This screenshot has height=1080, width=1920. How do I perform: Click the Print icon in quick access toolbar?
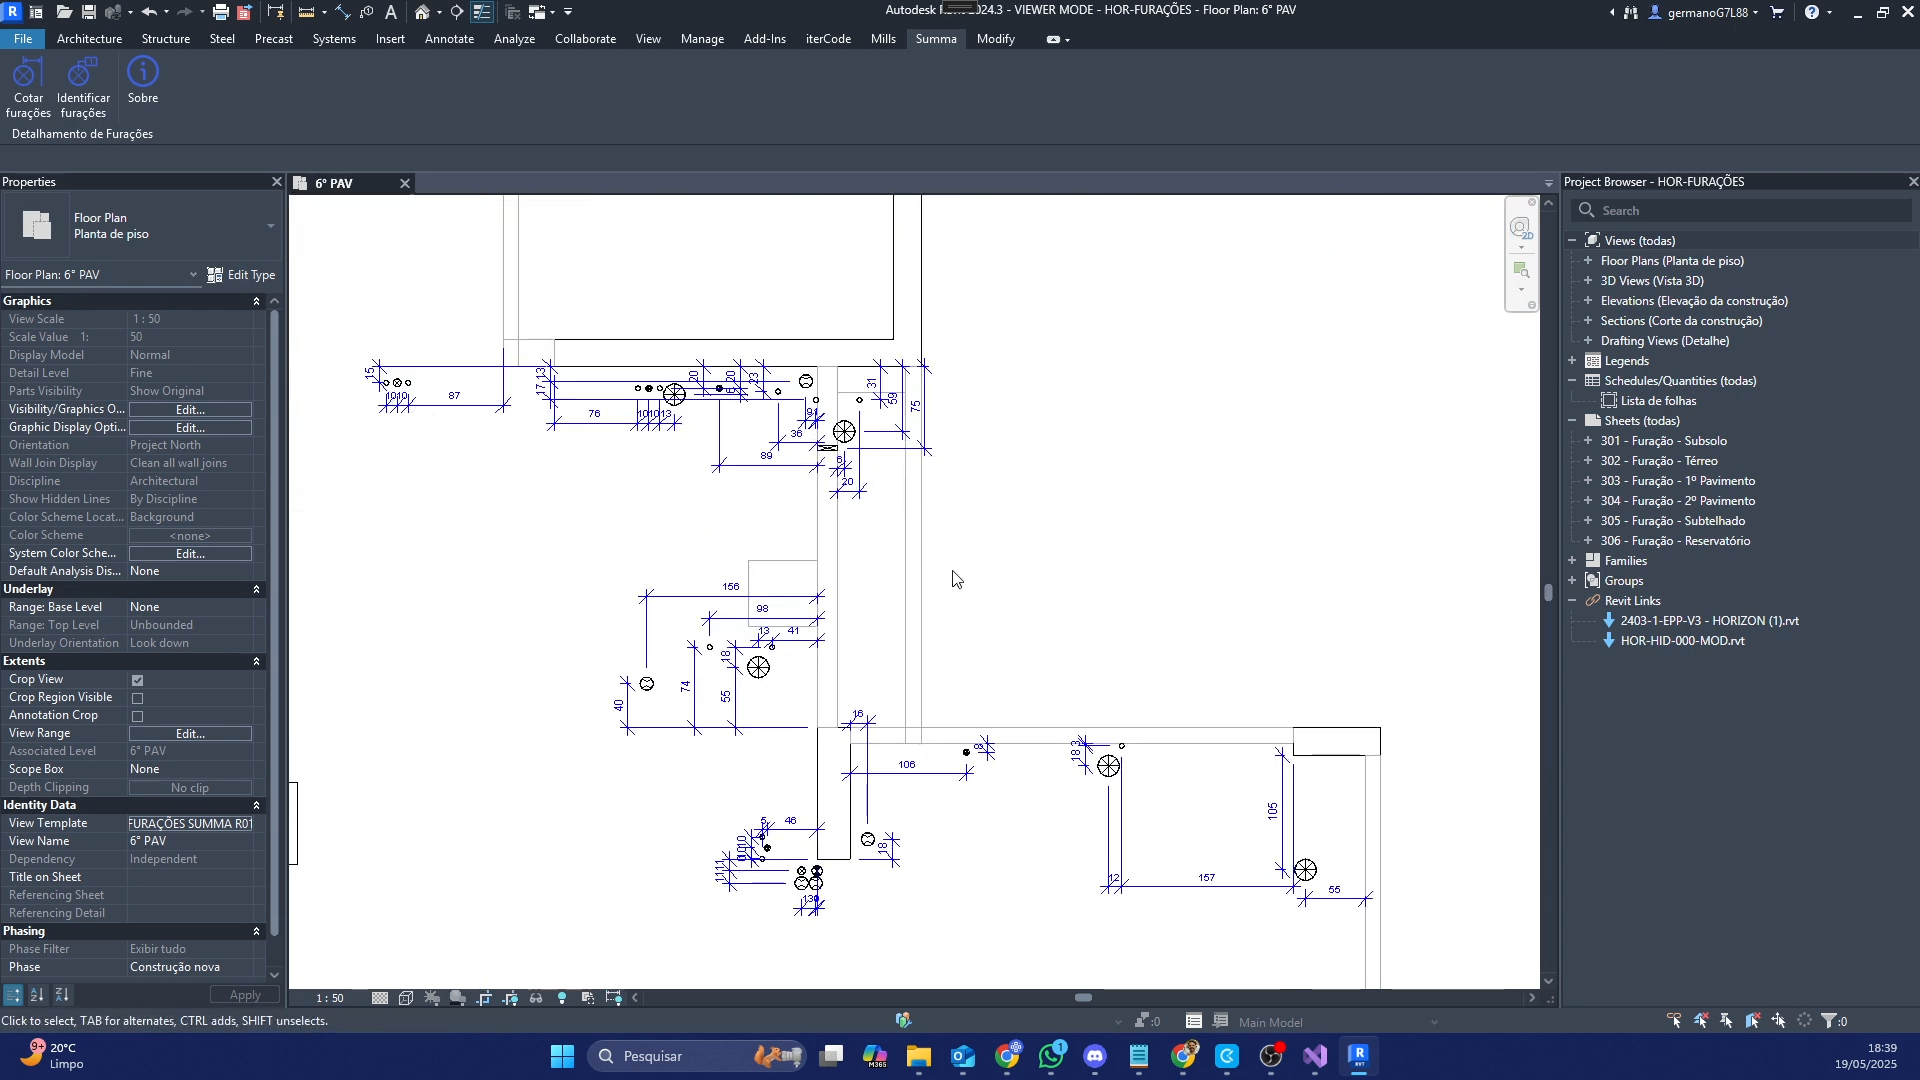(220, 12)
